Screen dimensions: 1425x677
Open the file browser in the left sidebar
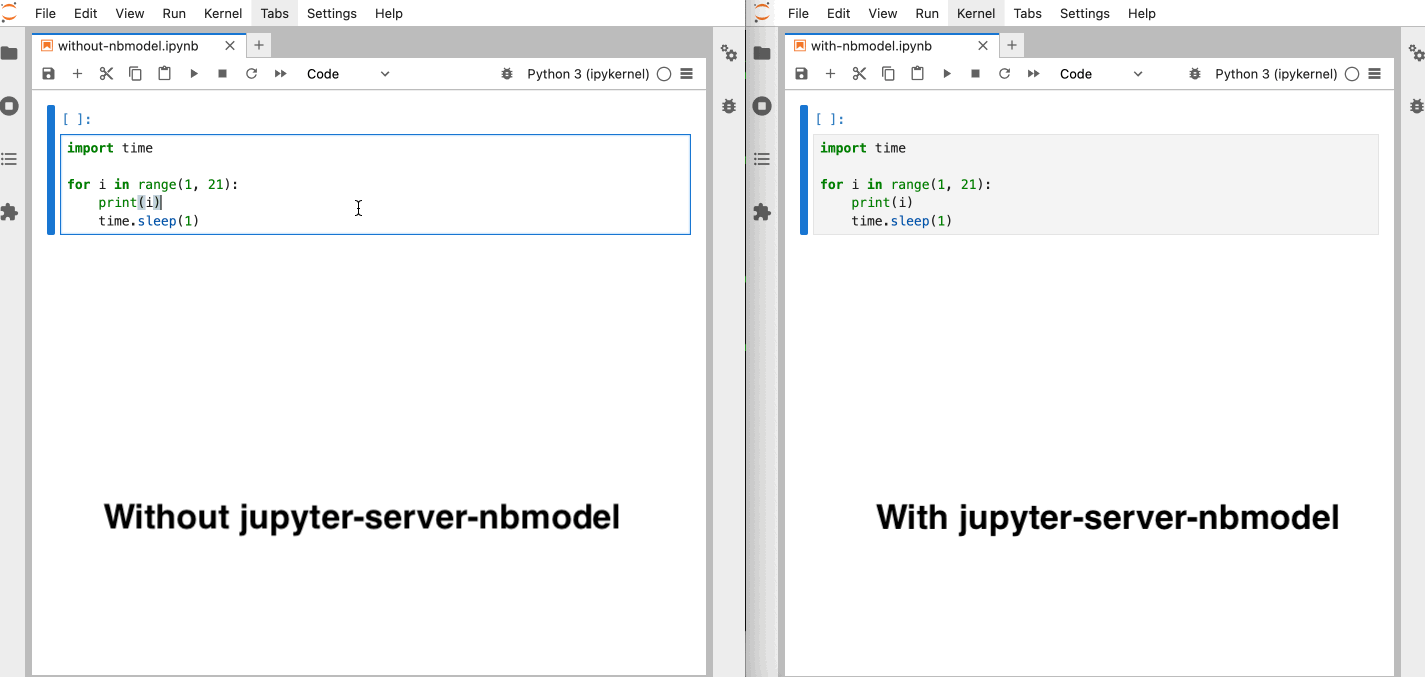(x=10, y=52)
